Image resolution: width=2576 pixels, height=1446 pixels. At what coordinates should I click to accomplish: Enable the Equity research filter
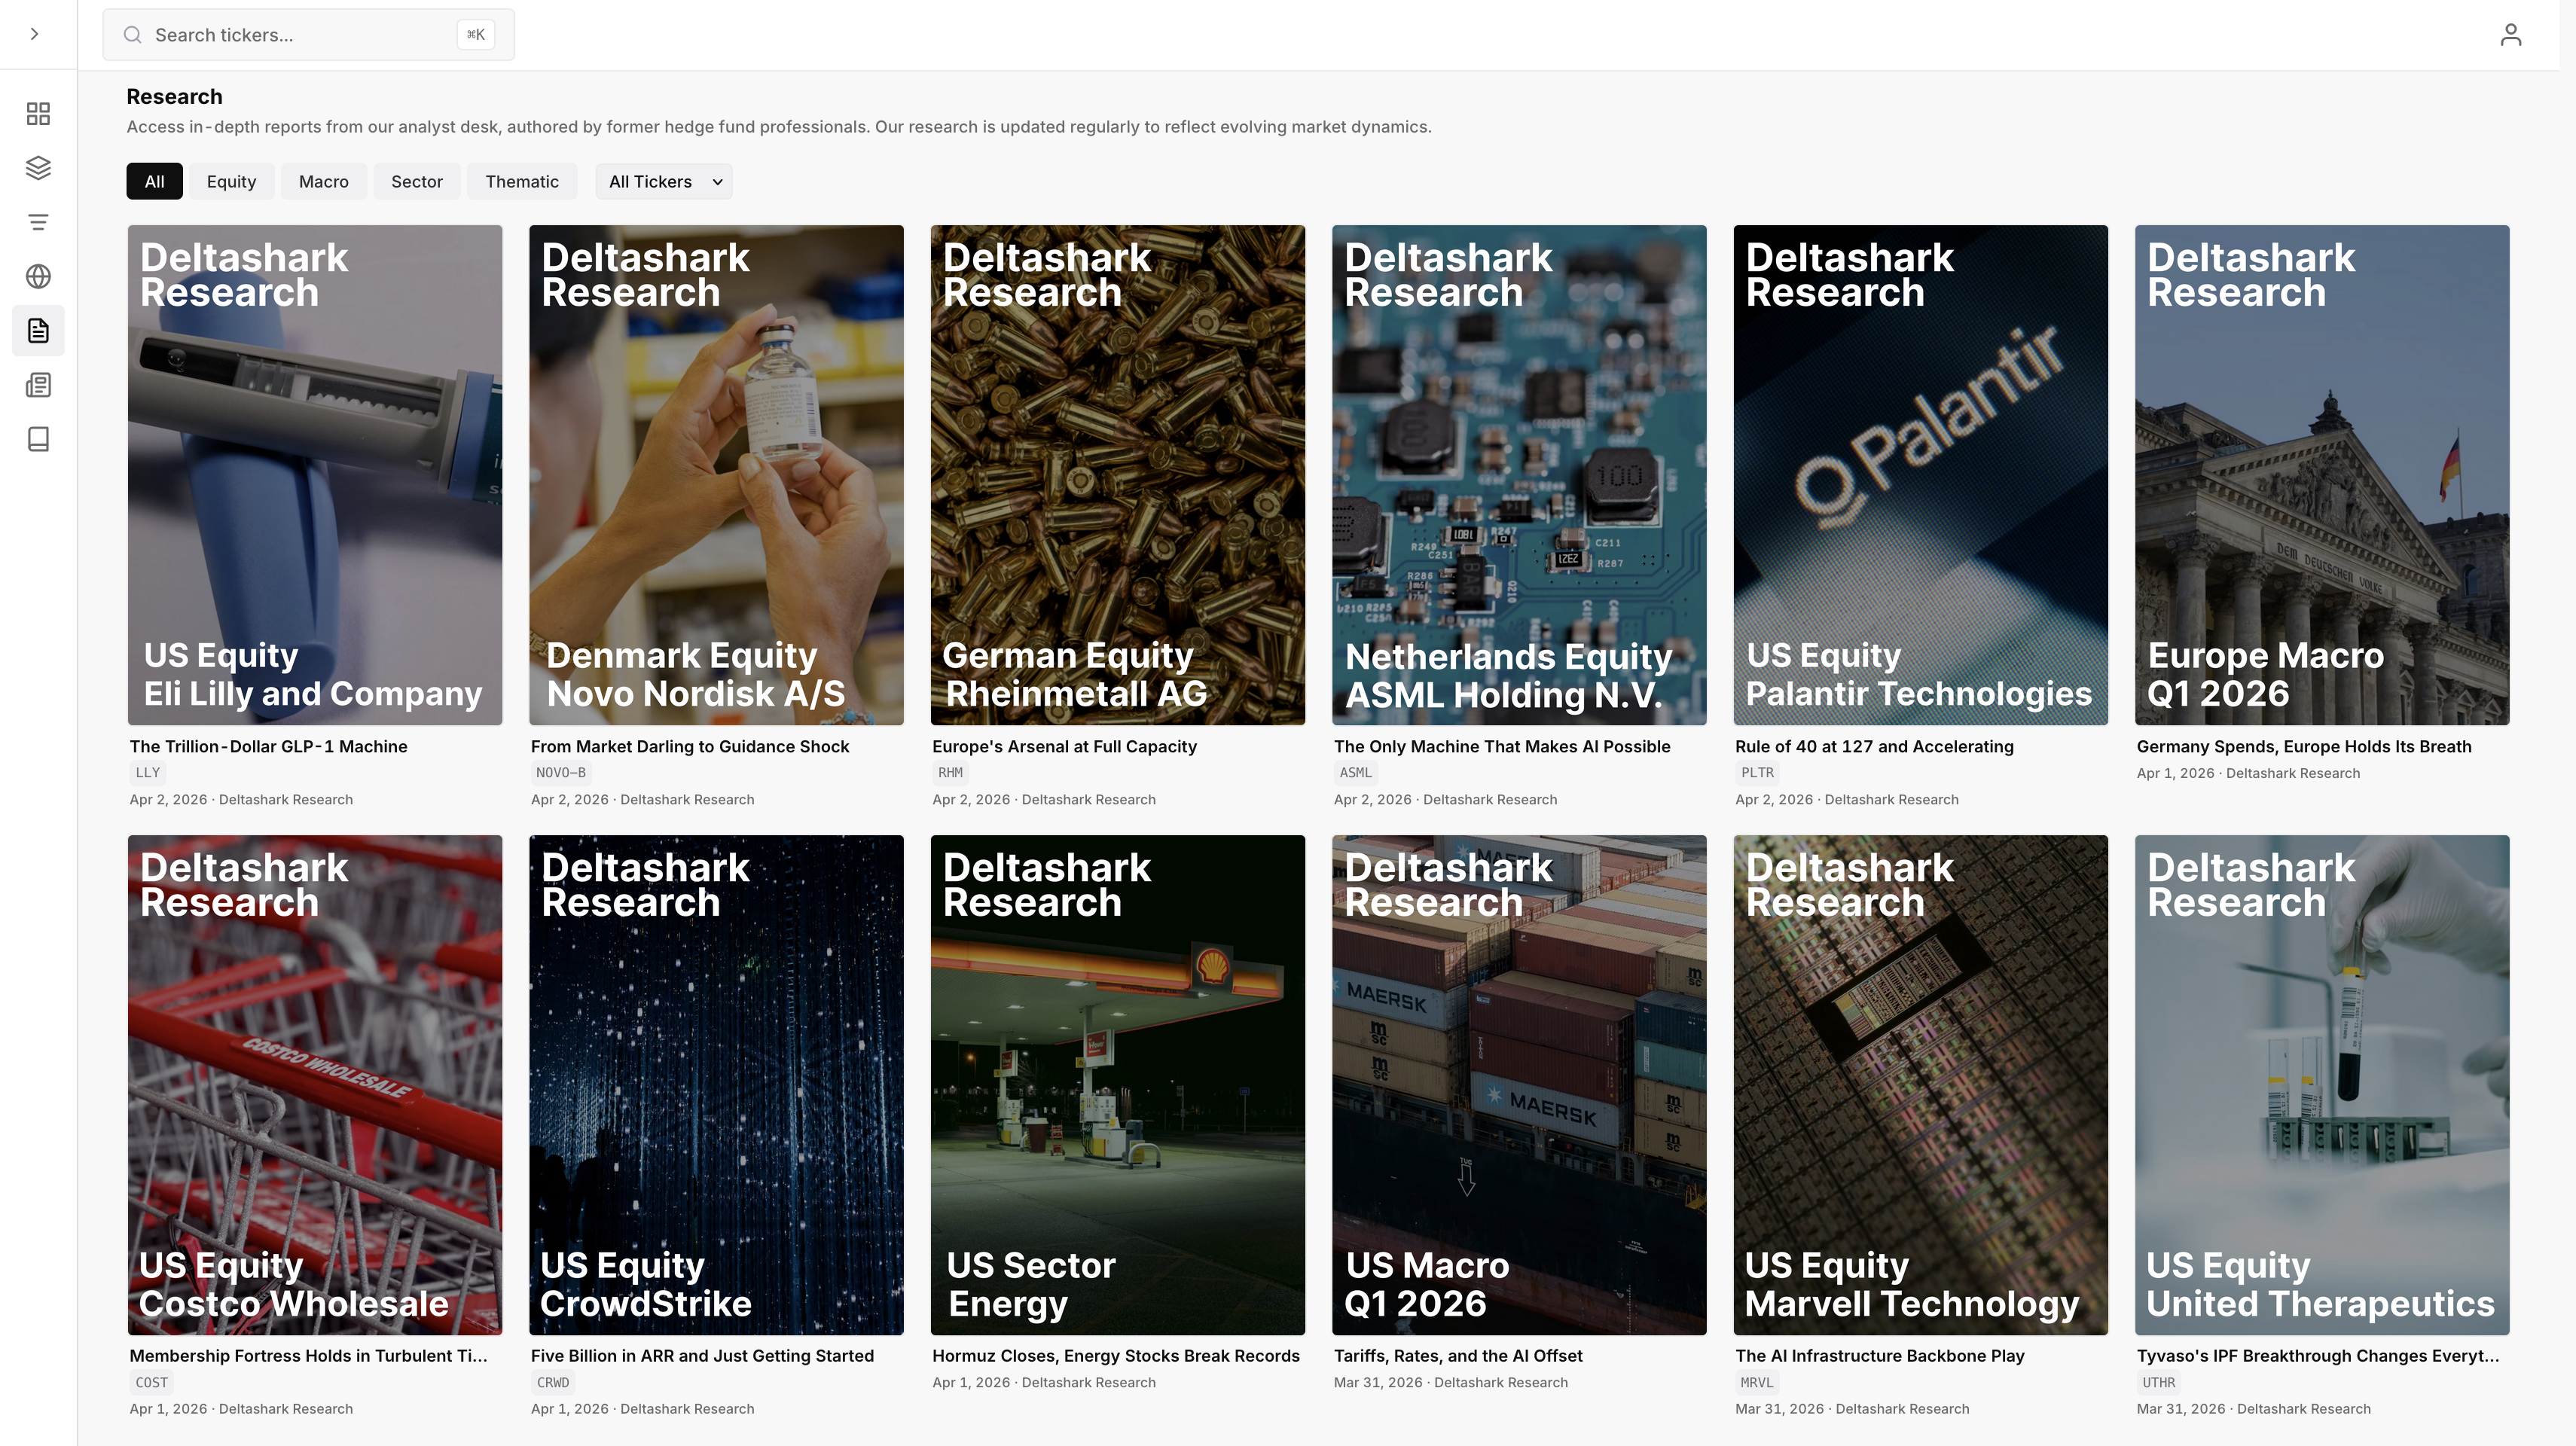coord(231,181)
